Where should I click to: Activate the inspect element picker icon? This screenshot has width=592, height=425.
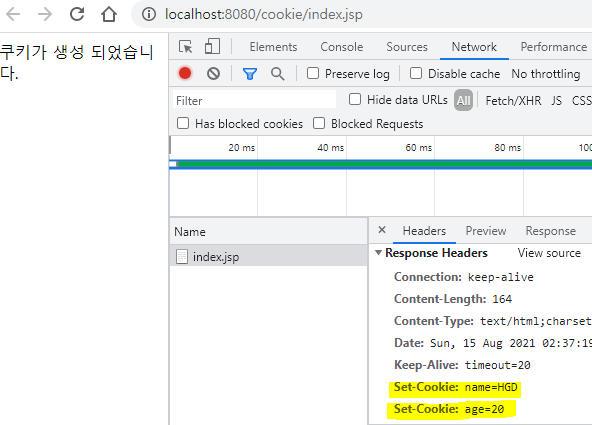pyautogui.click(x=185, y=47)
